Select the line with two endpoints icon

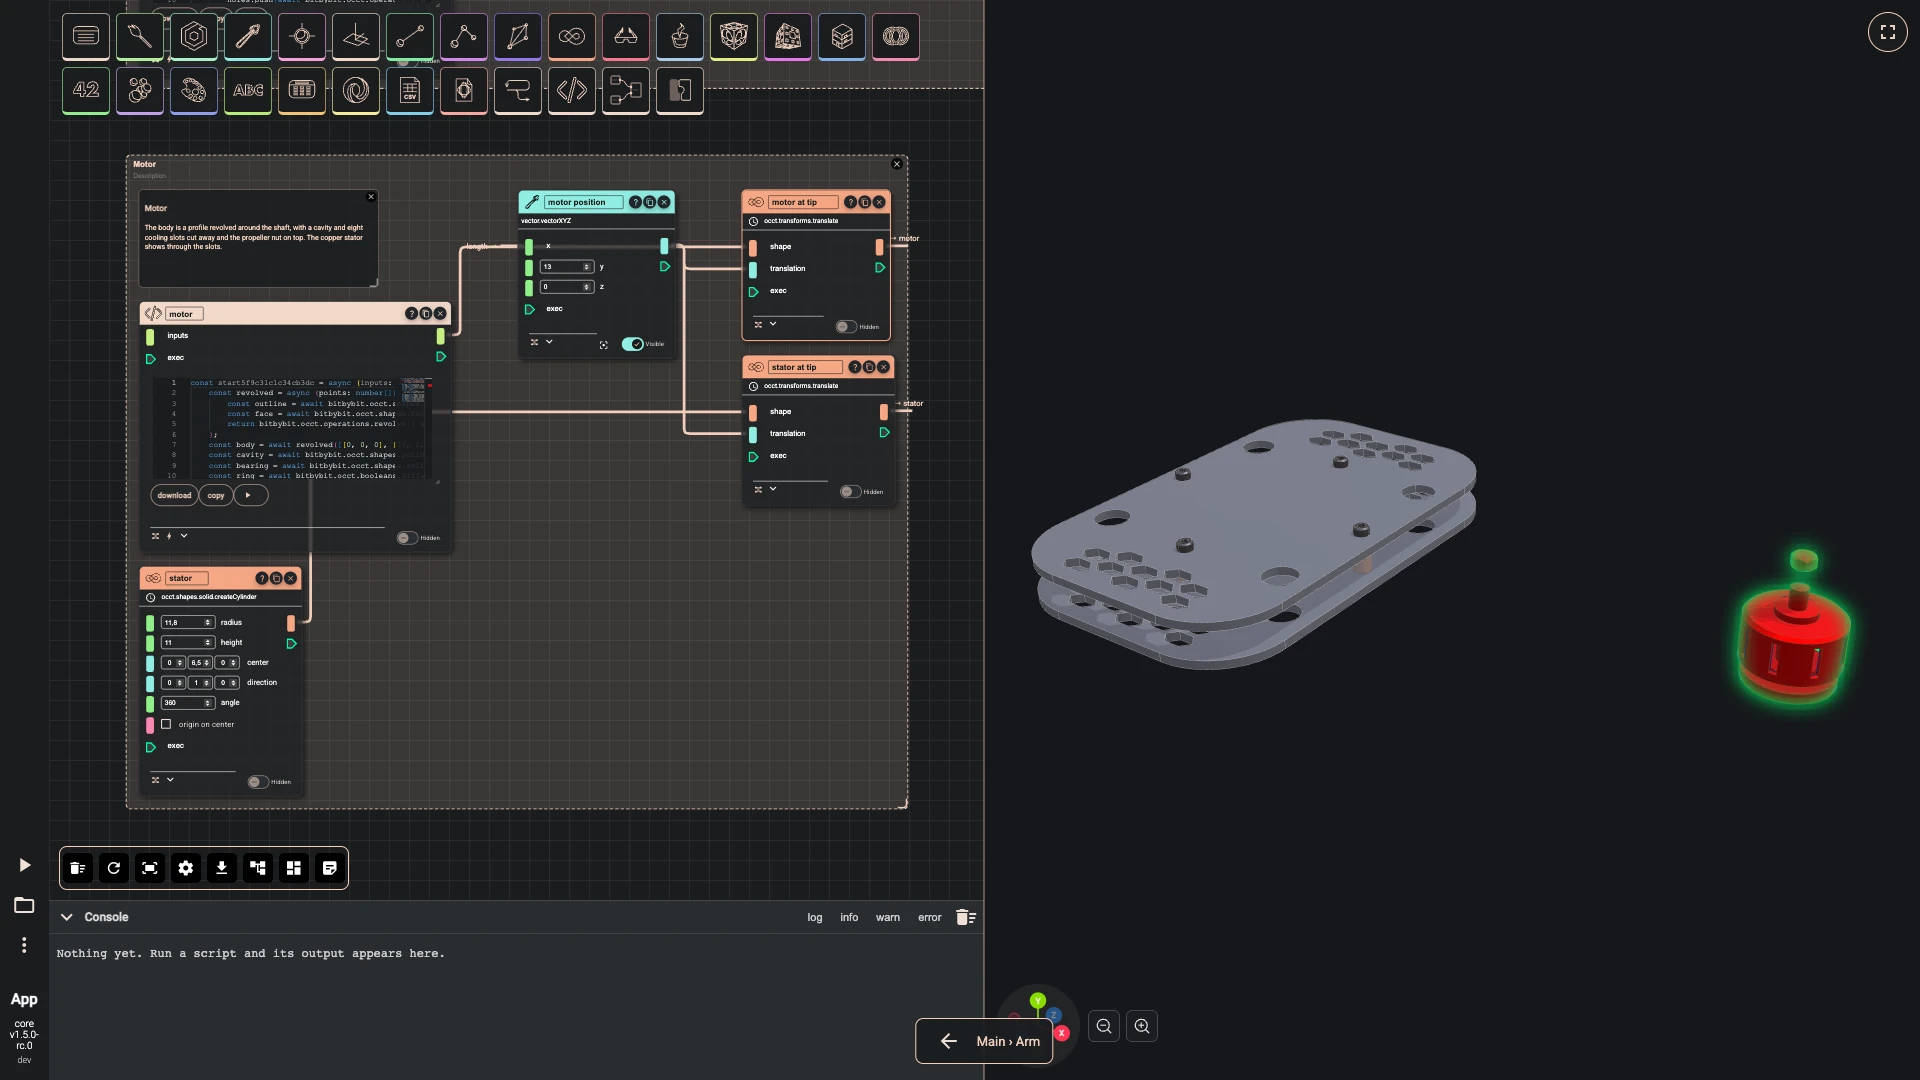click(410, 37)
